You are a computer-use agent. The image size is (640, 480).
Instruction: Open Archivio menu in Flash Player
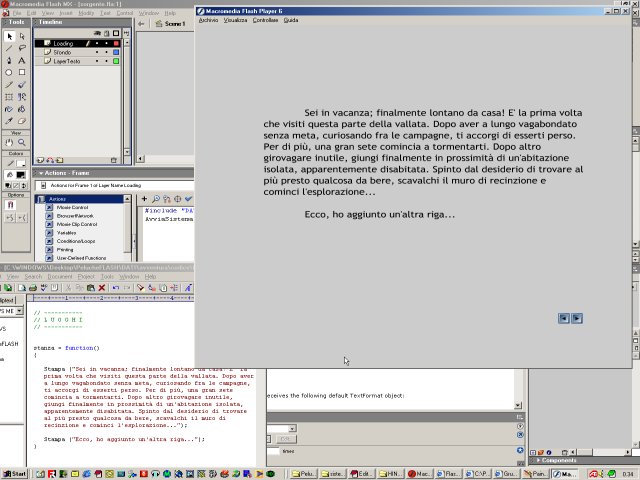208,20
